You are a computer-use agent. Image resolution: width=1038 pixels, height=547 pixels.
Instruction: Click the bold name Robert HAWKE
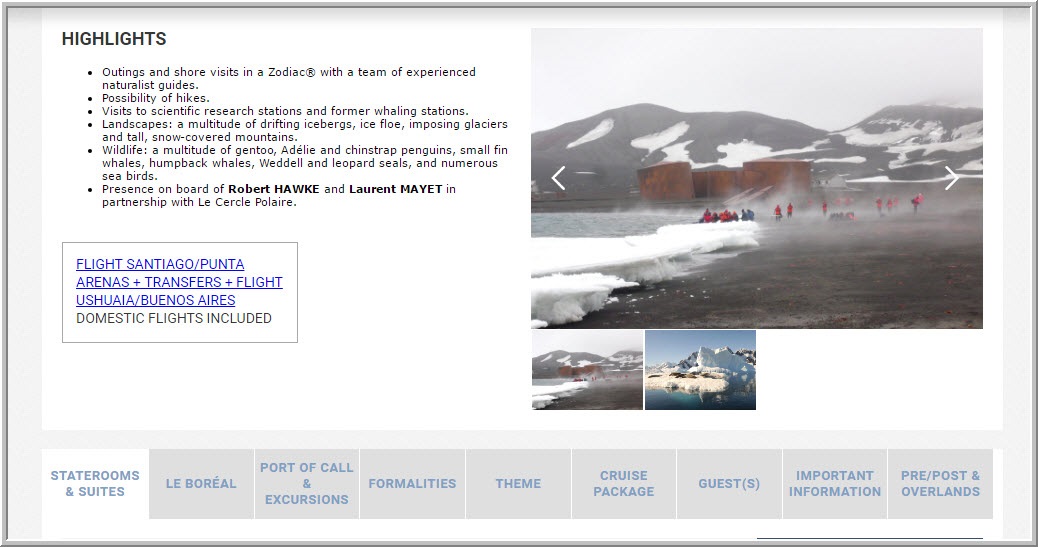point(273,189)
